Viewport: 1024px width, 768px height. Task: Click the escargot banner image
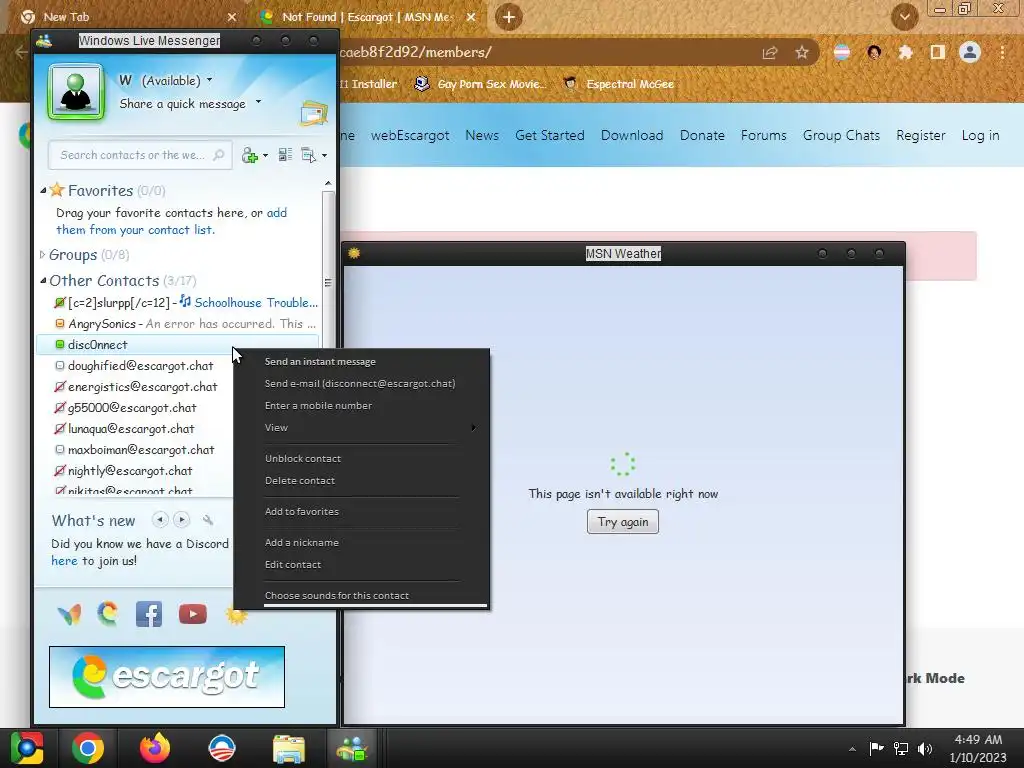click(167, 677)
